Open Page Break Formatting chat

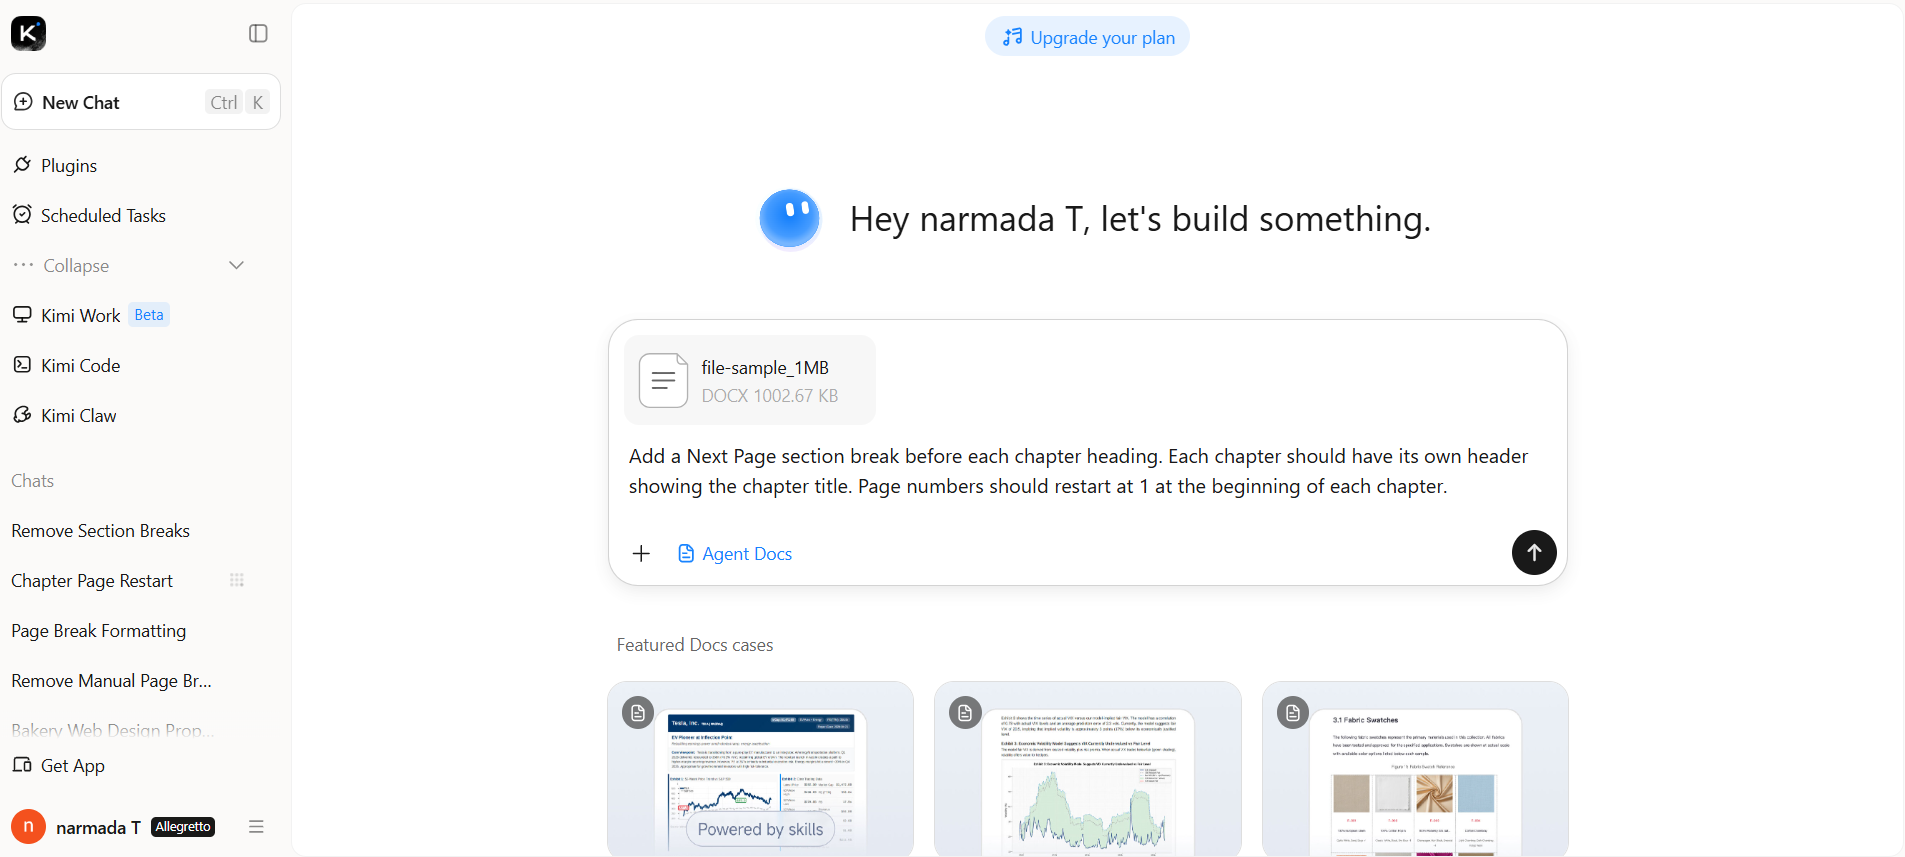pos(99,631)
